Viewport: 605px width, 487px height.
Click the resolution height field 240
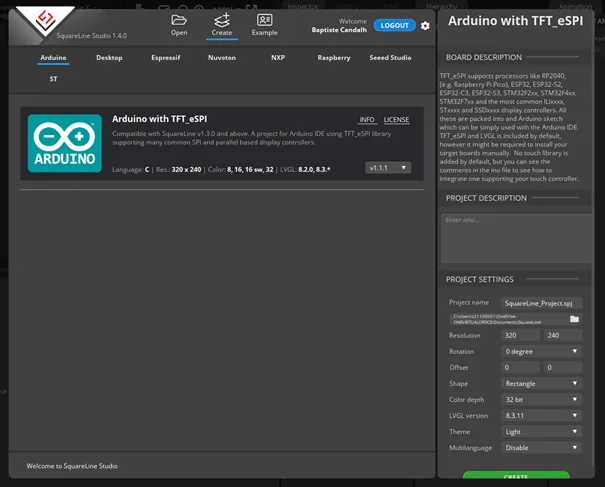coord(563,335)
